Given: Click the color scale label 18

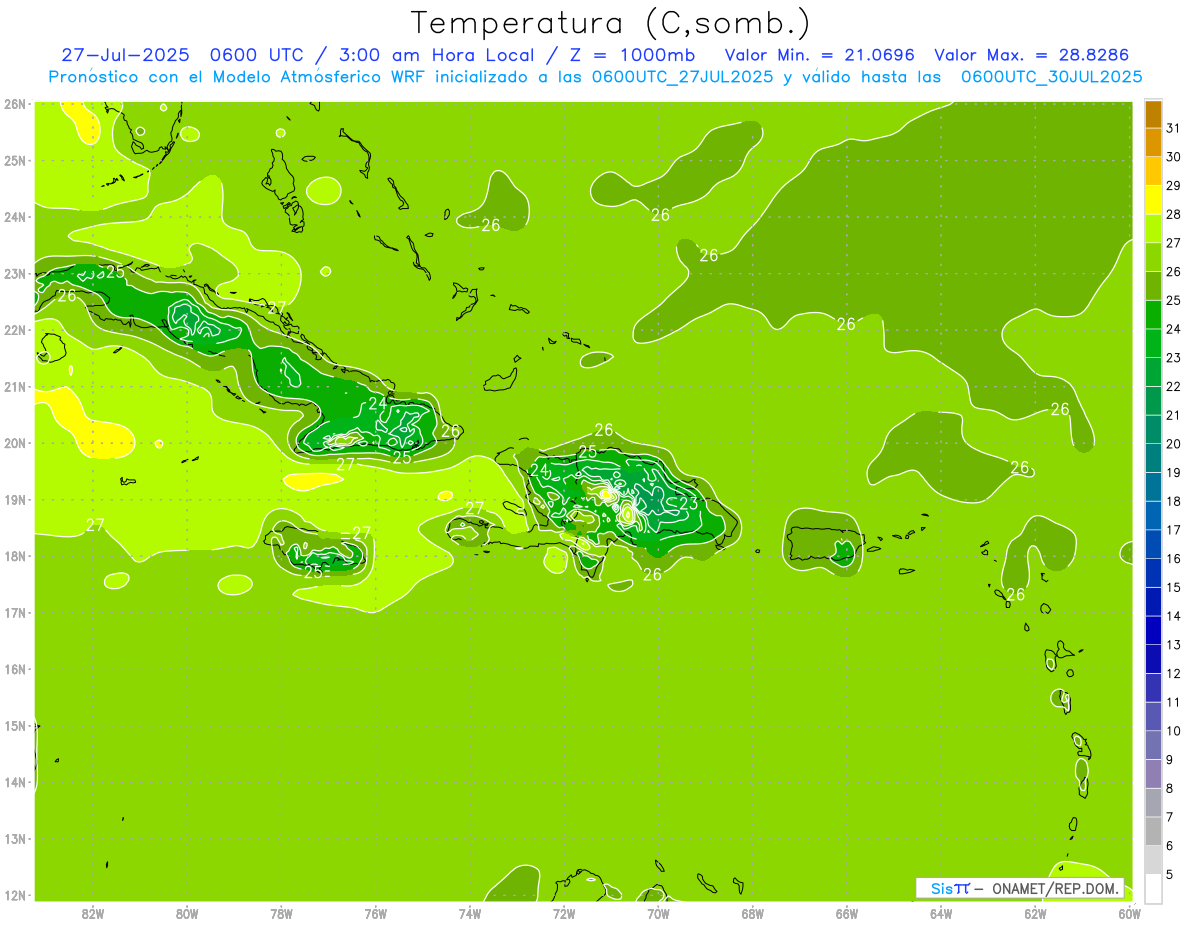Looking at the screenshot, I should point(1173,501).
